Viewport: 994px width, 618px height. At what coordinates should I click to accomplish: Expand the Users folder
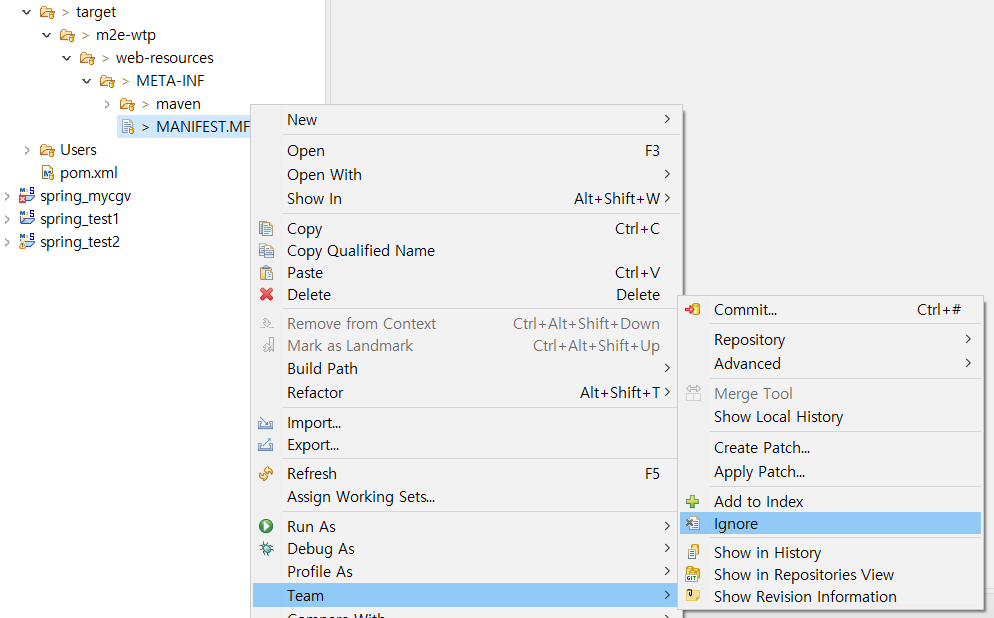(x=27, y=149)
